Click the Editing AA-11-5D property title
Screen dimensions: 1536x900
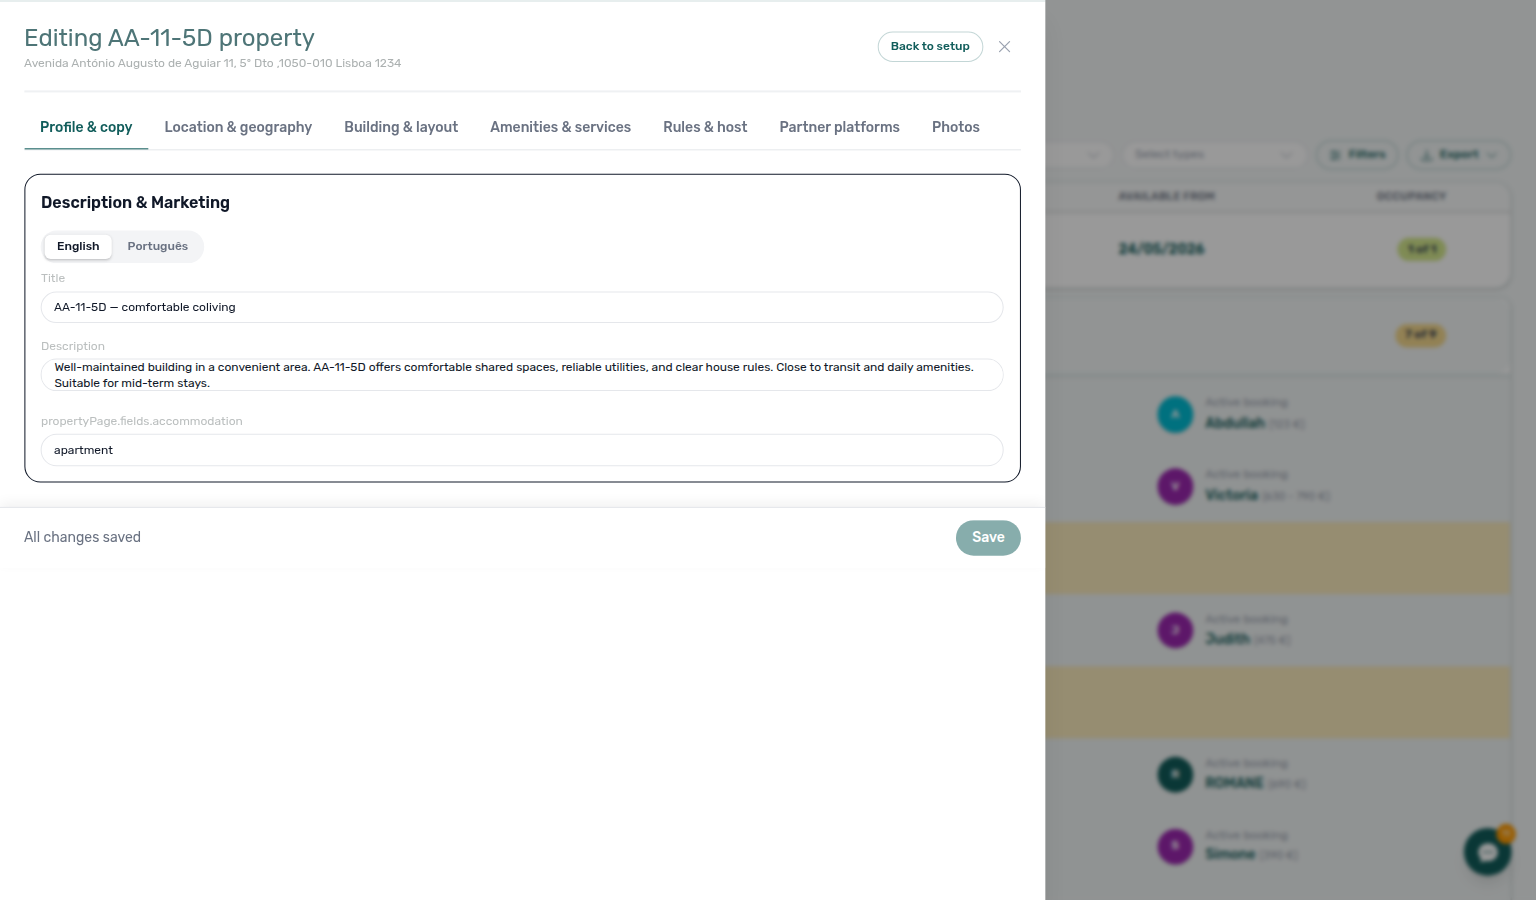click(x=169, y=38)
